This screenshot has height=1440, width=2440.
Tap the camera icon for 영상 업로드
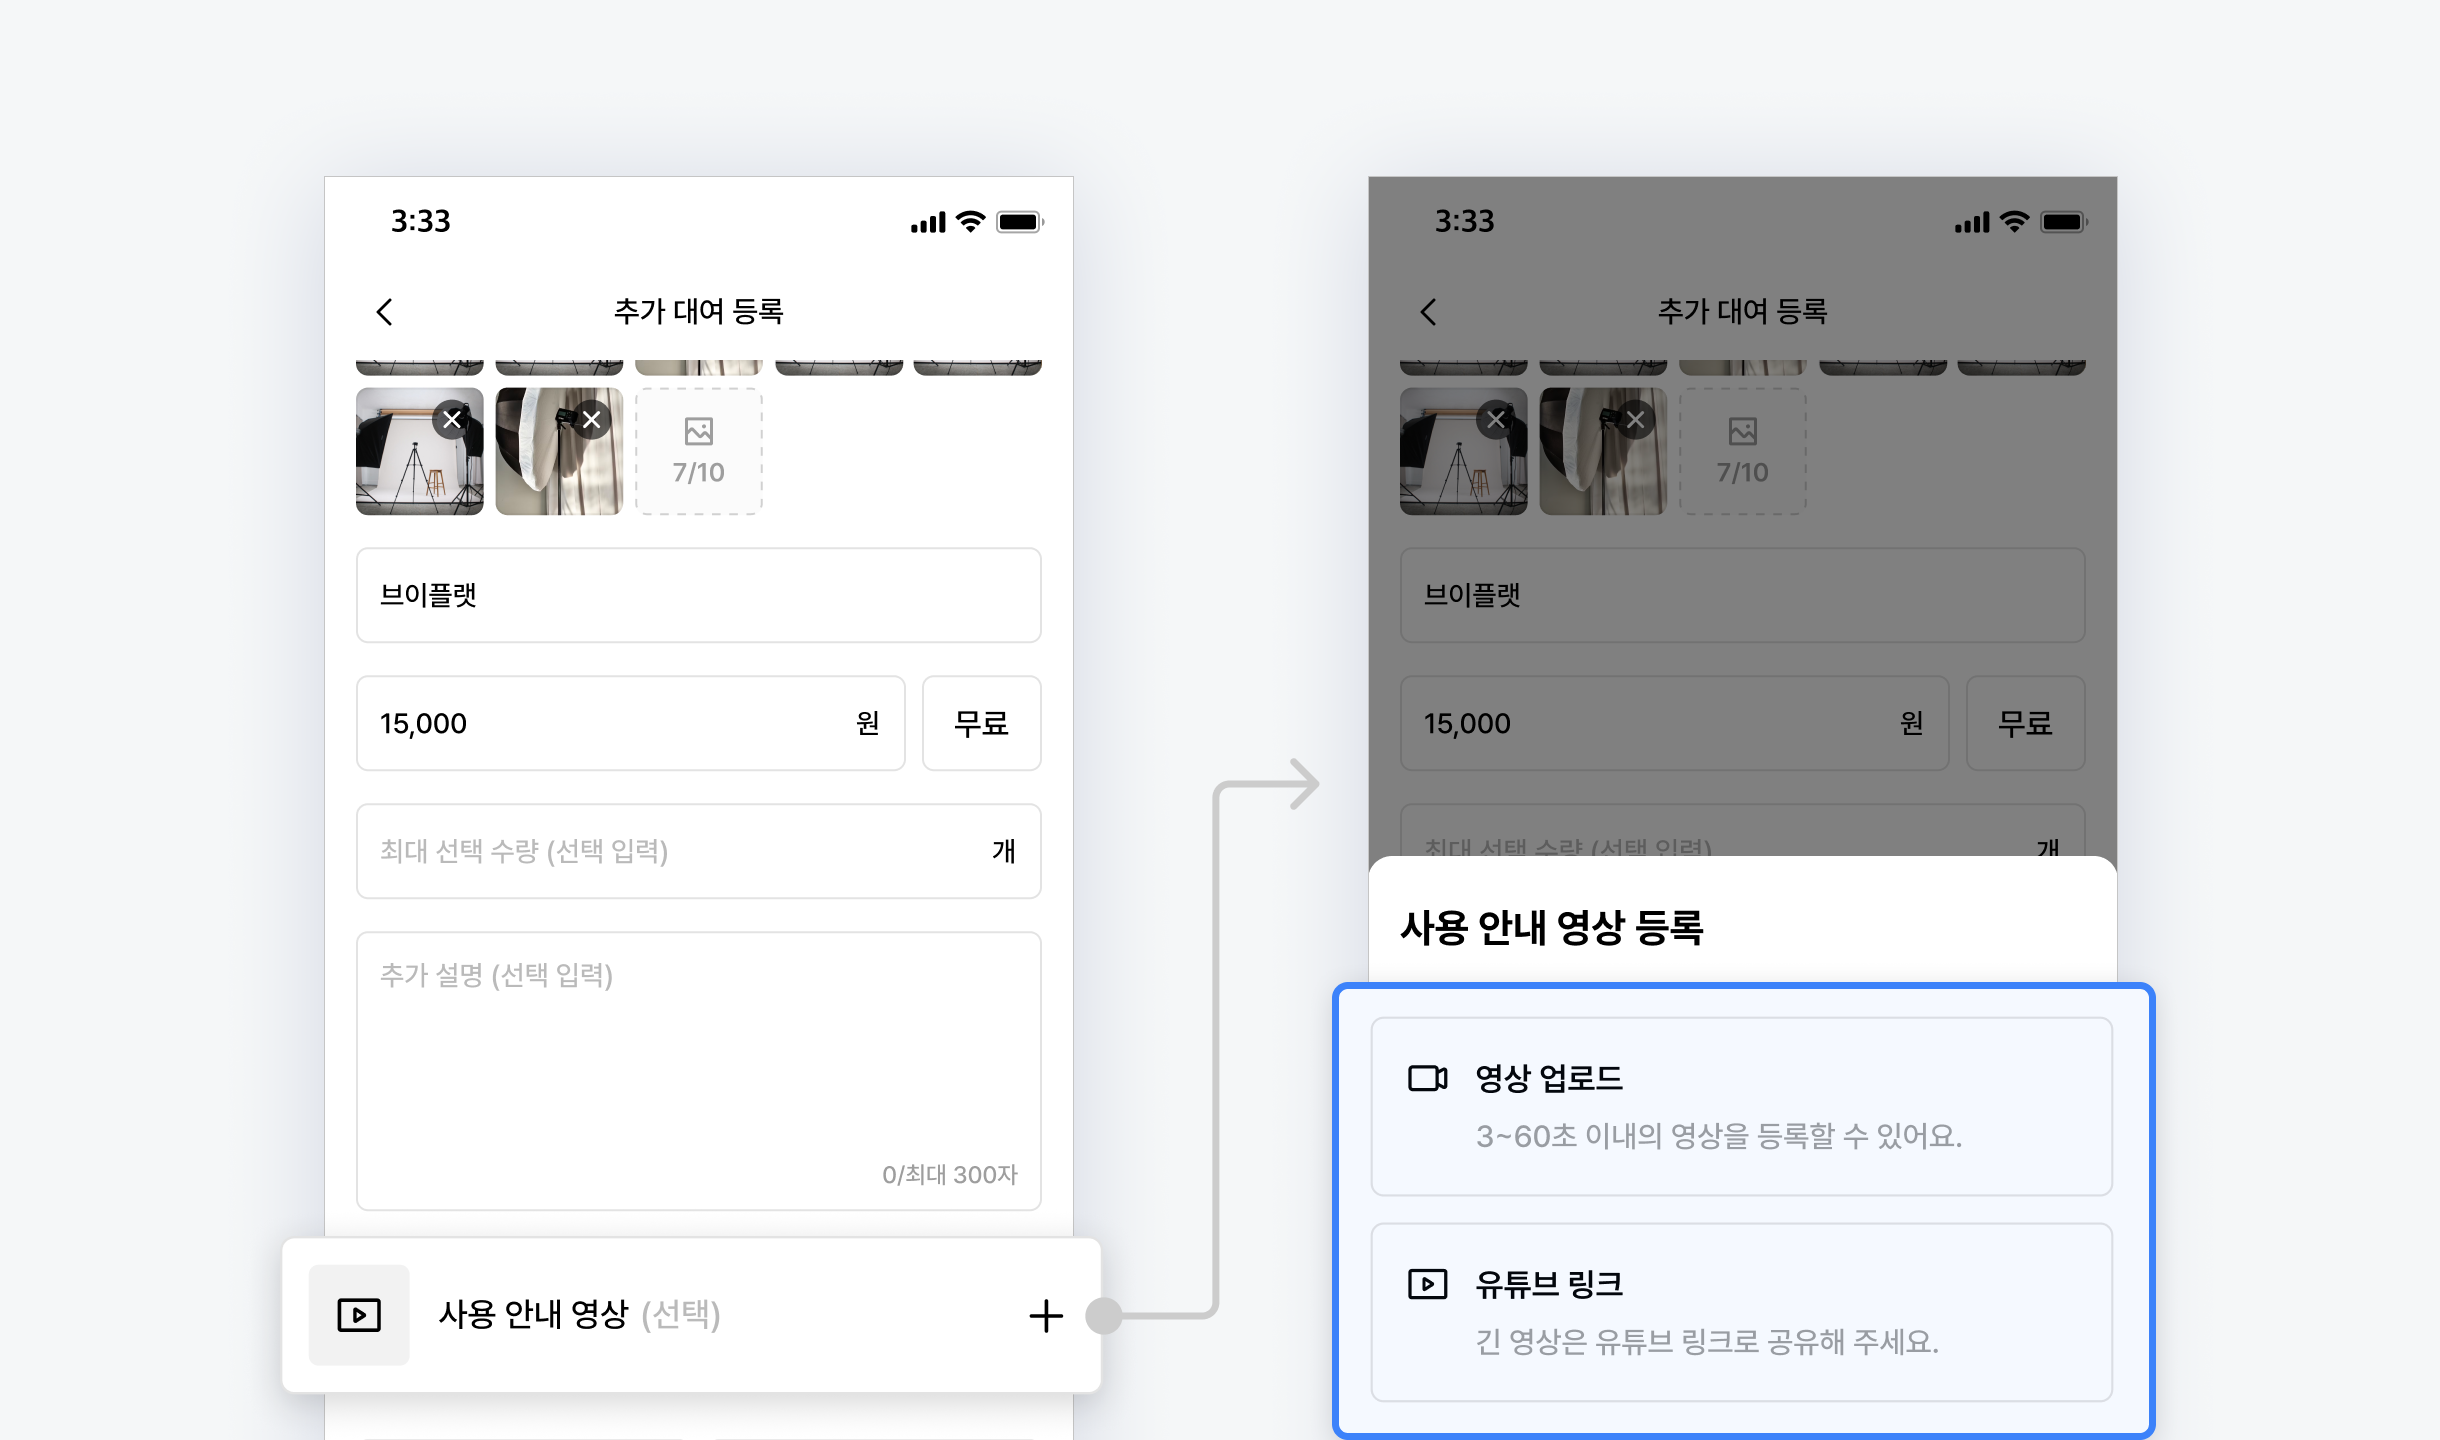point(1427,1078)
